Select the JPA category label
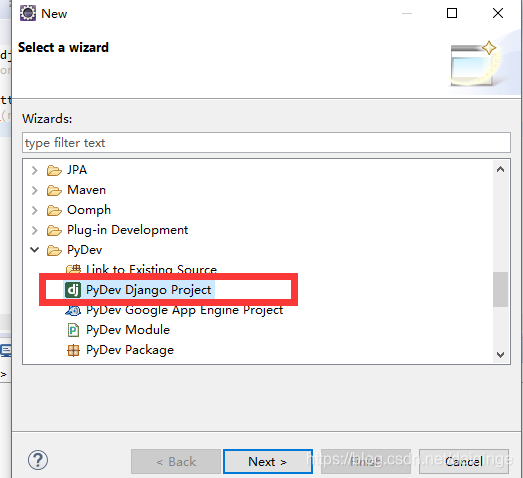 77,170
